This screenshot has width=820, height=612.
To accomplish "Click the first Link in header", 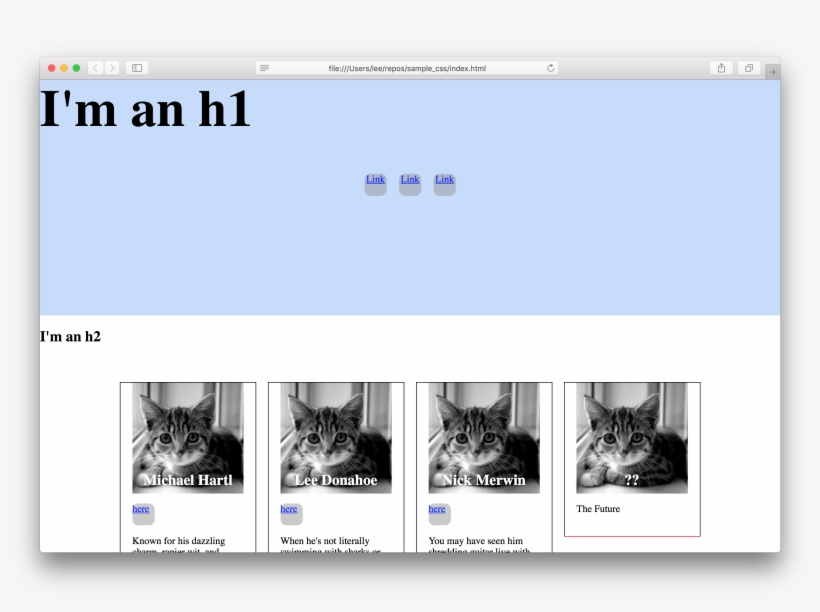I will coord(375,180).
